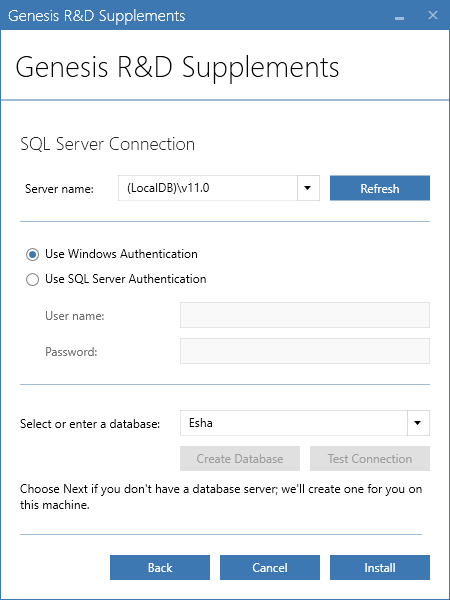Start installation with the Install button

point(380,567)
